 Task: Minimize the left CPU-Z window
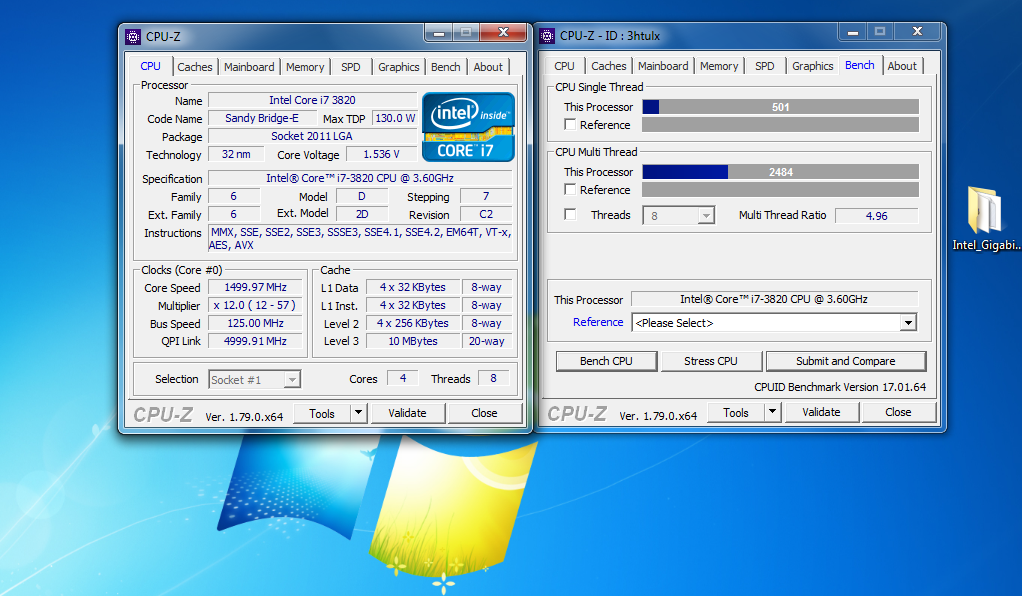(x=439, y=33)
